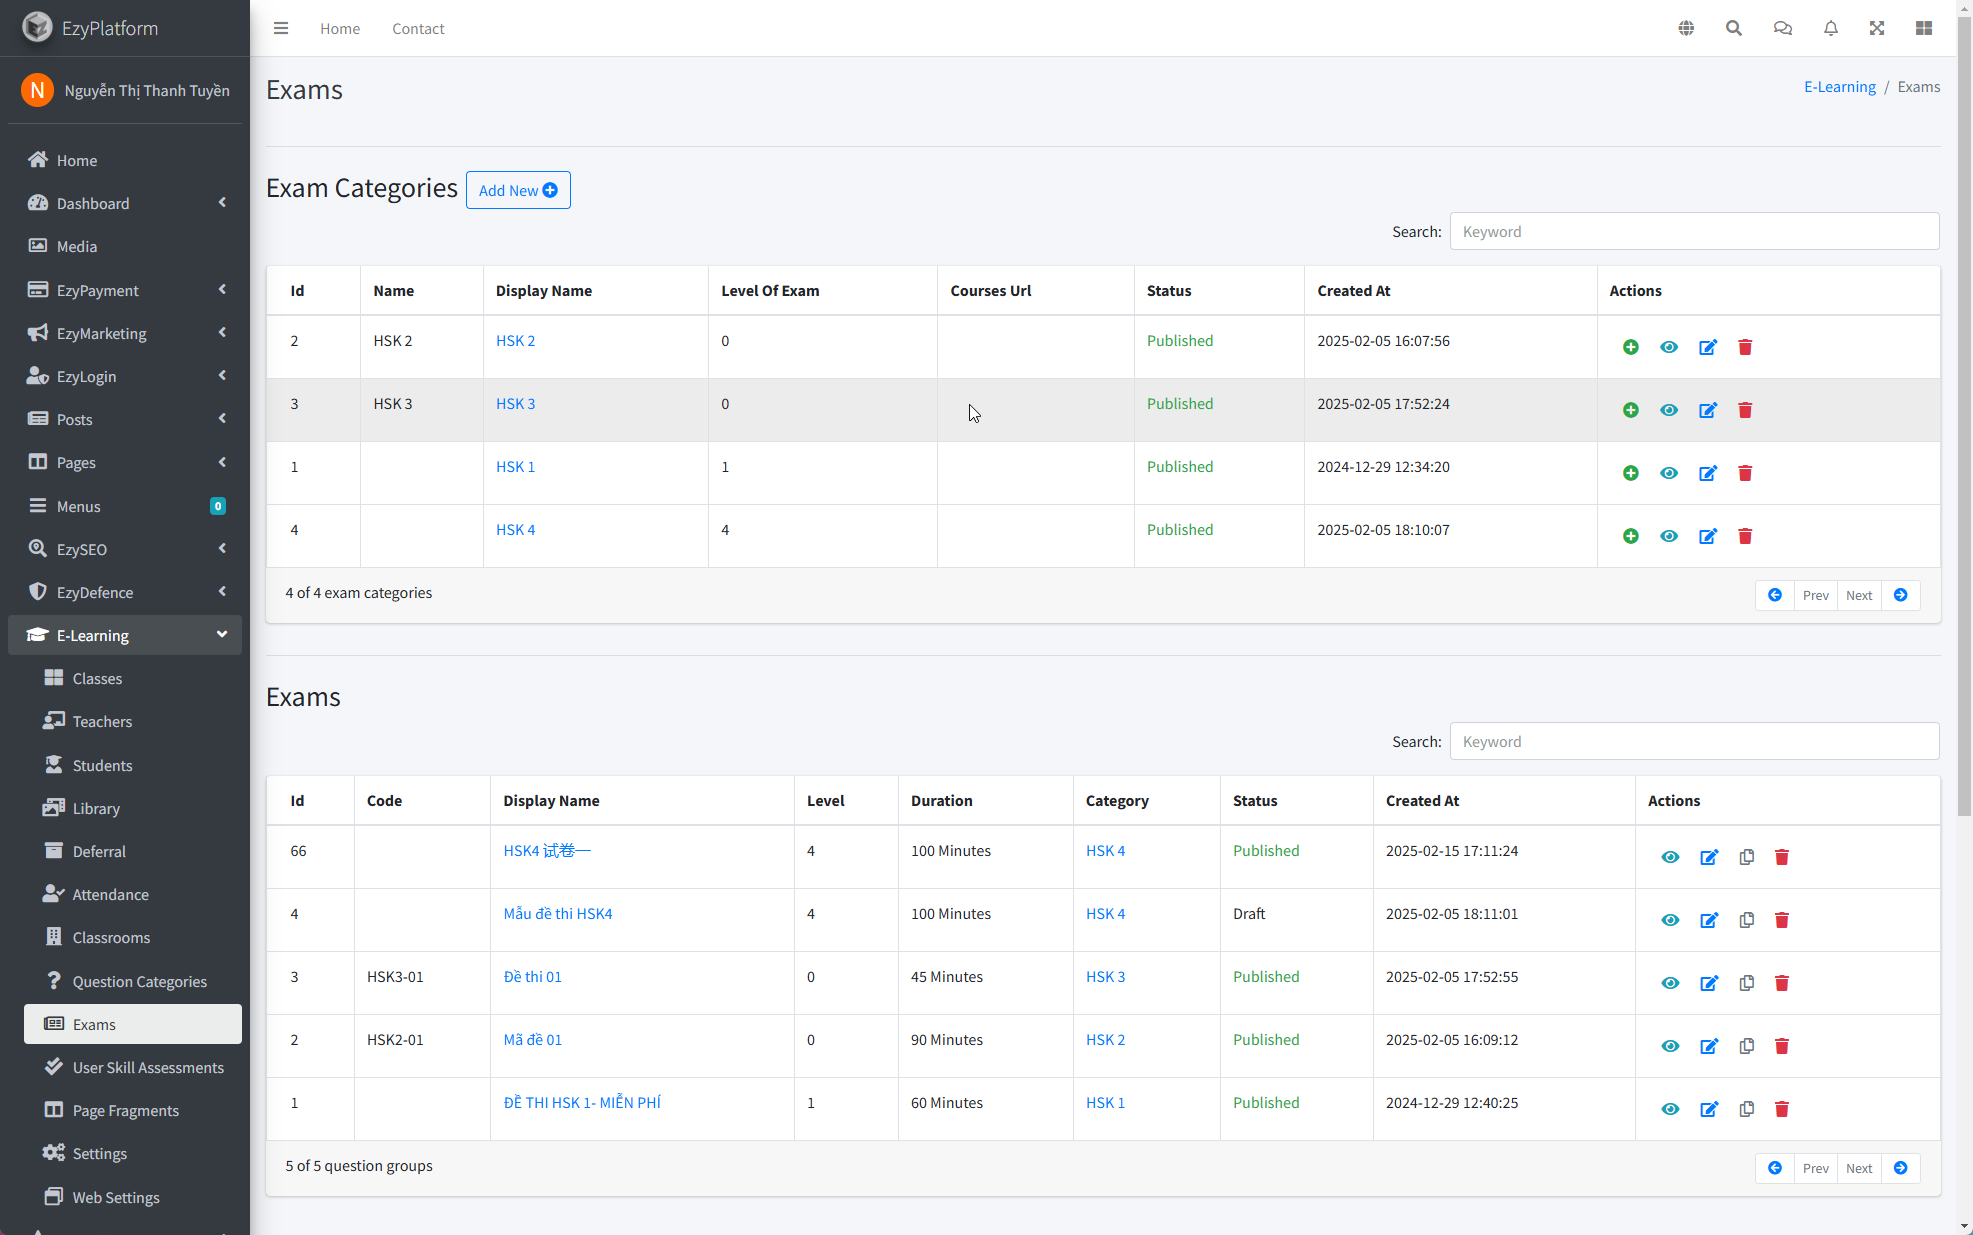
Task: Edit the HSK 3 category
Action: pos(1708,410)
